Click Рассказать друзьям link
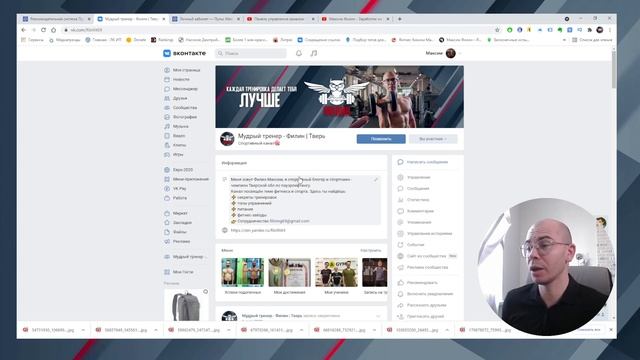 (x=422, y=305)
